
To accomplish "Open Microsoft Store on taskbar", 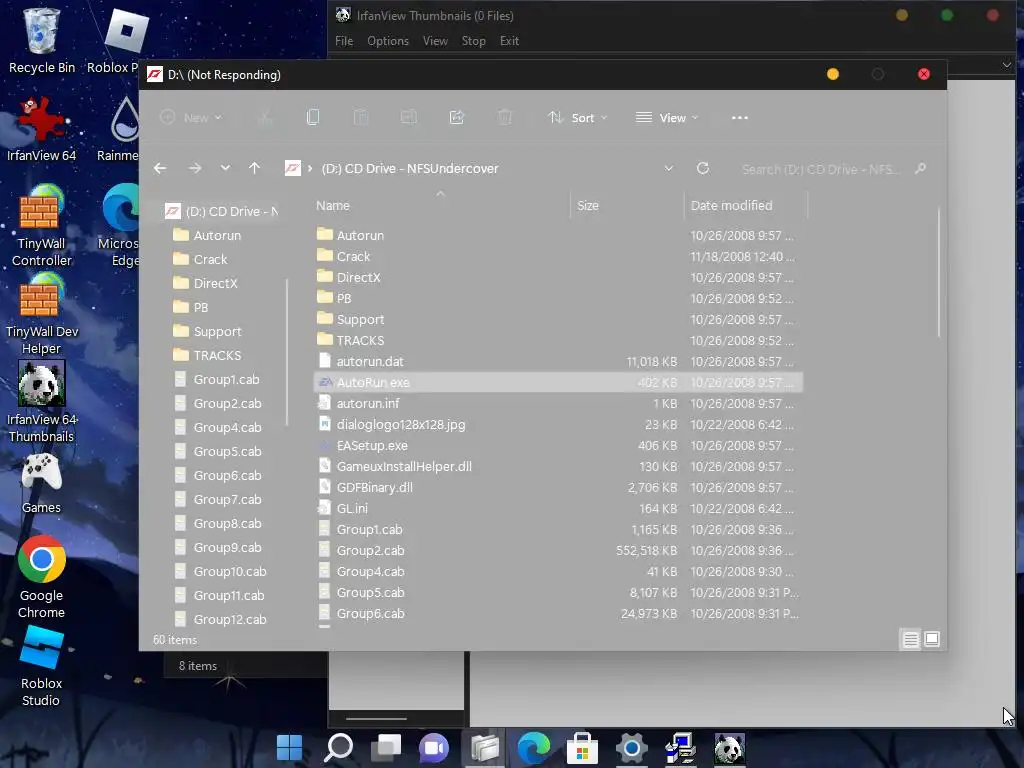I will coord(582,748).
